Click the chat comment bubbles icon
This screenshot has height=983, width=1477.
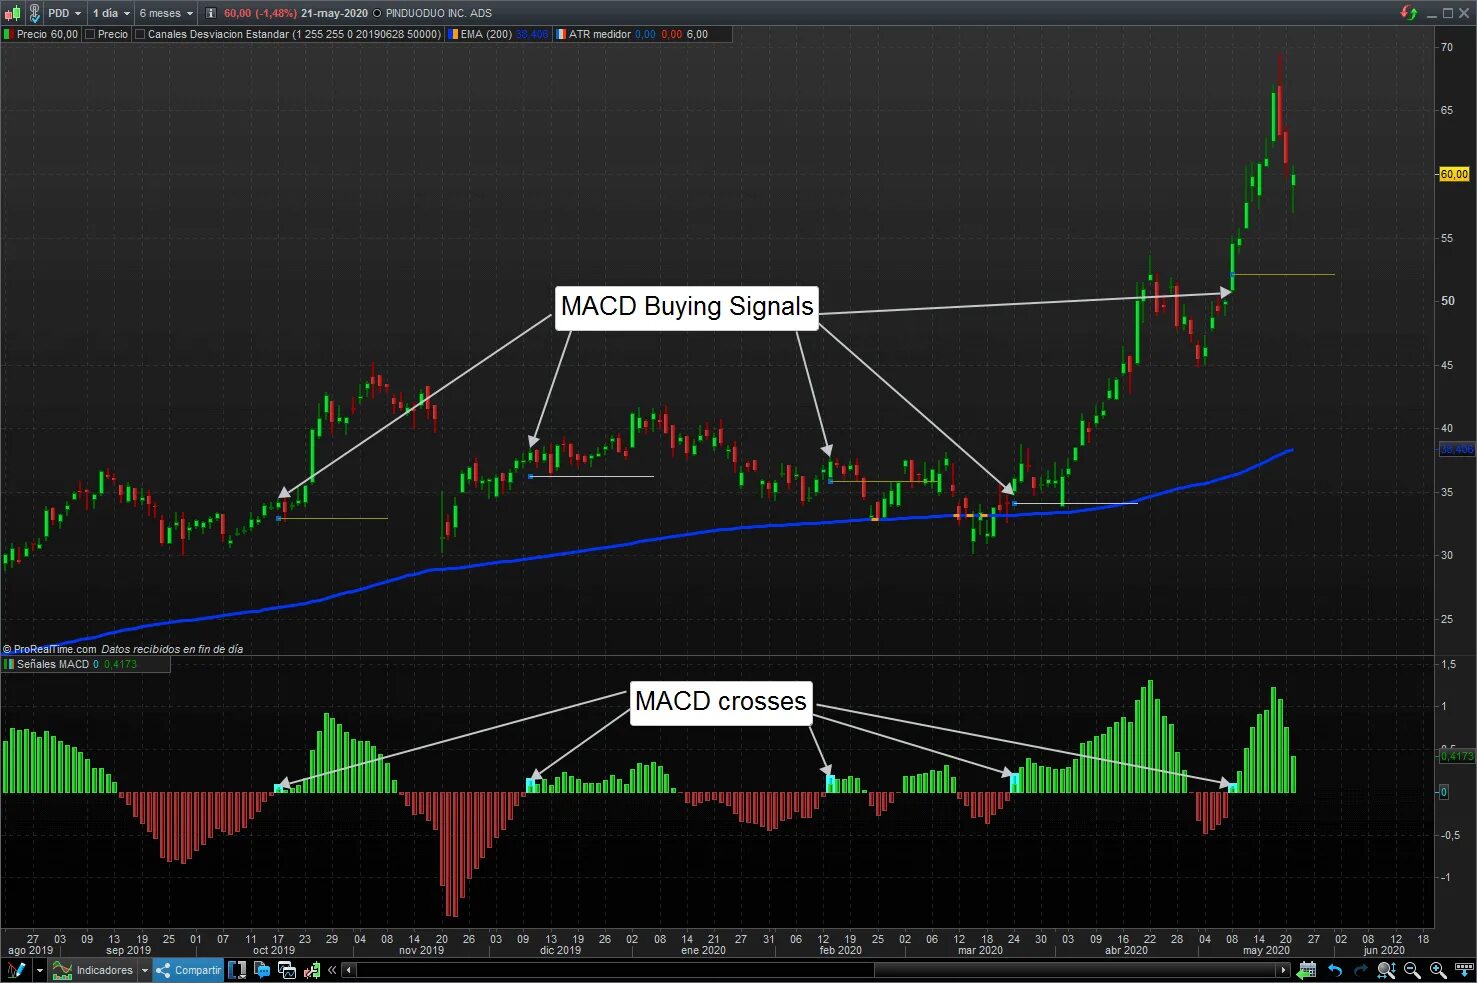point(262,970)
